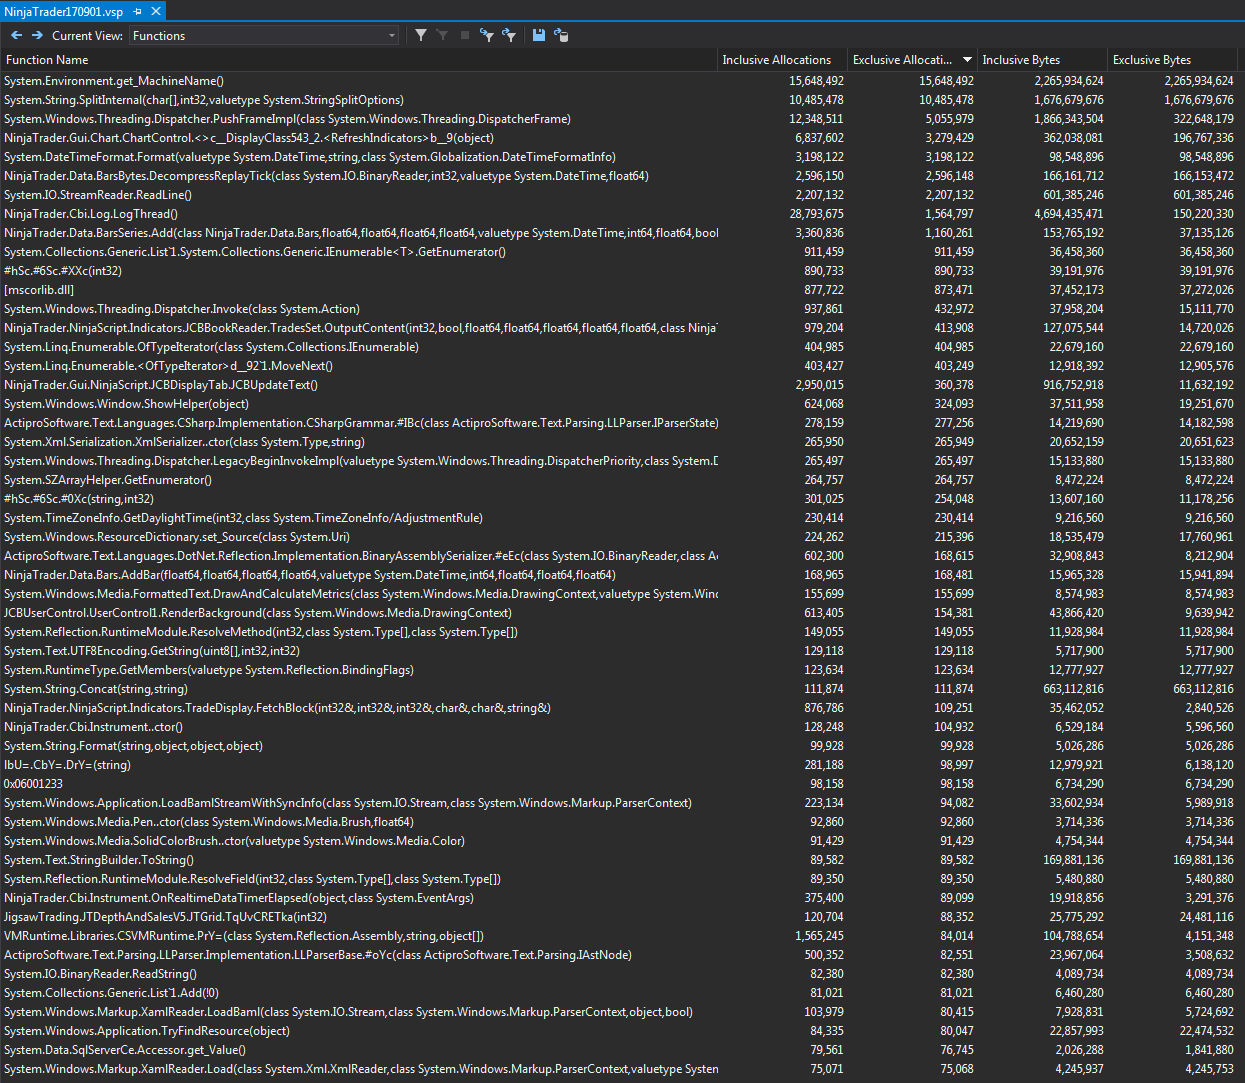The height and width of the screenshot is (1083, 1245).
Task: Sort by Exclusive Allocations column header
Action: click(912, 60)
